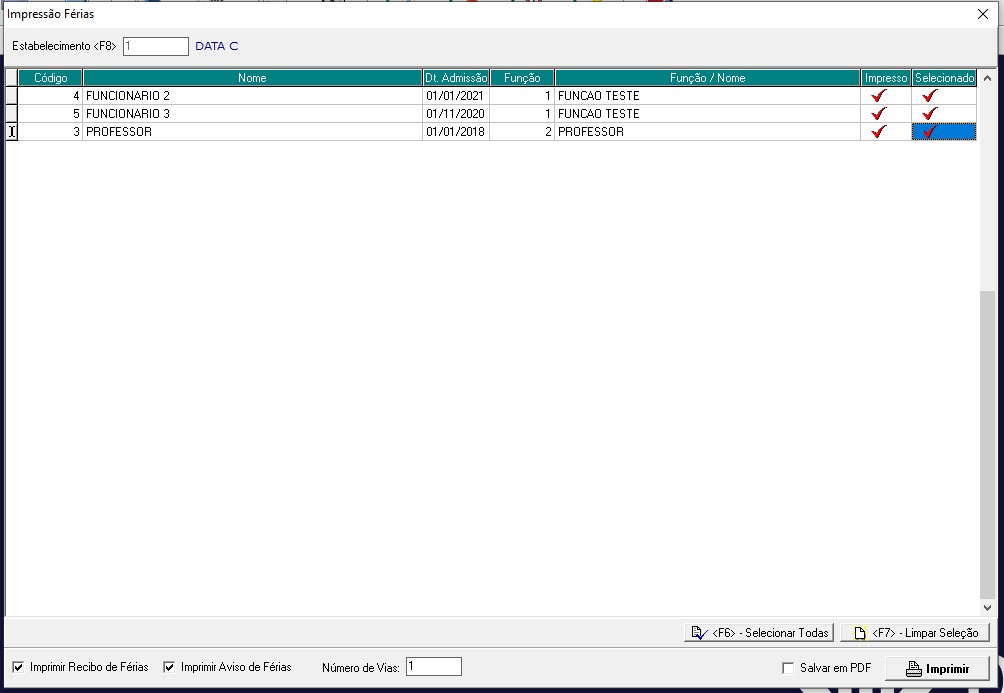Click the row selector for FUNCIONARIO 3

(x=12, y=113)
